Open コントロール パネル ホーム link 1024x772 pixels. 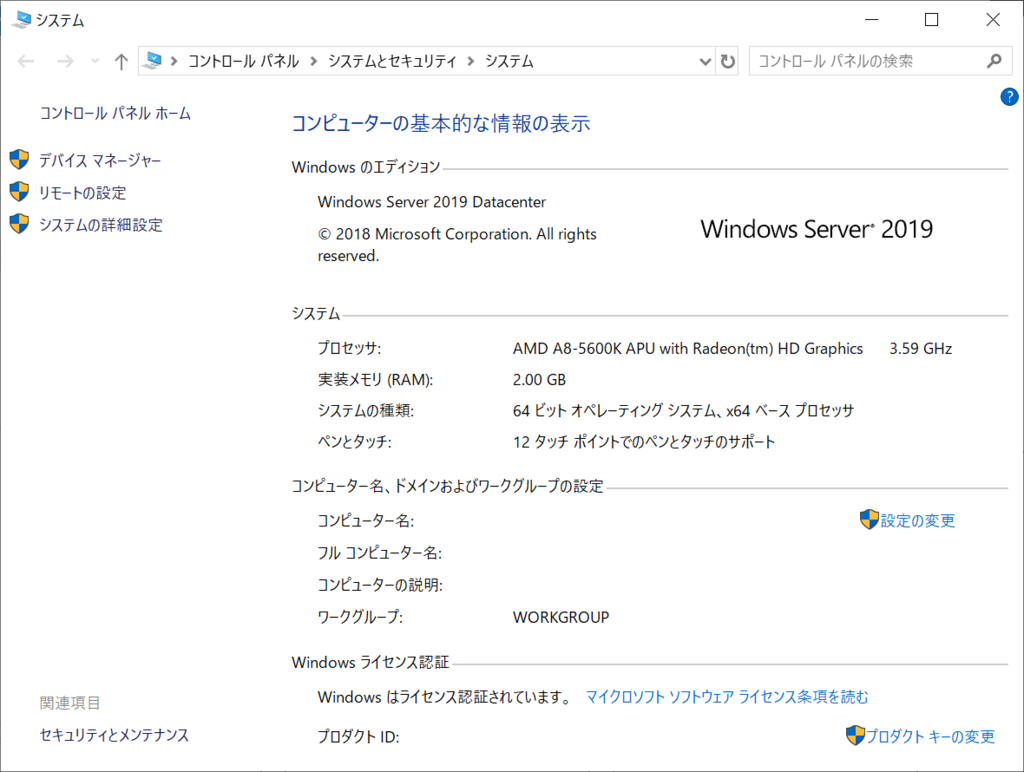tap(115, 114)
